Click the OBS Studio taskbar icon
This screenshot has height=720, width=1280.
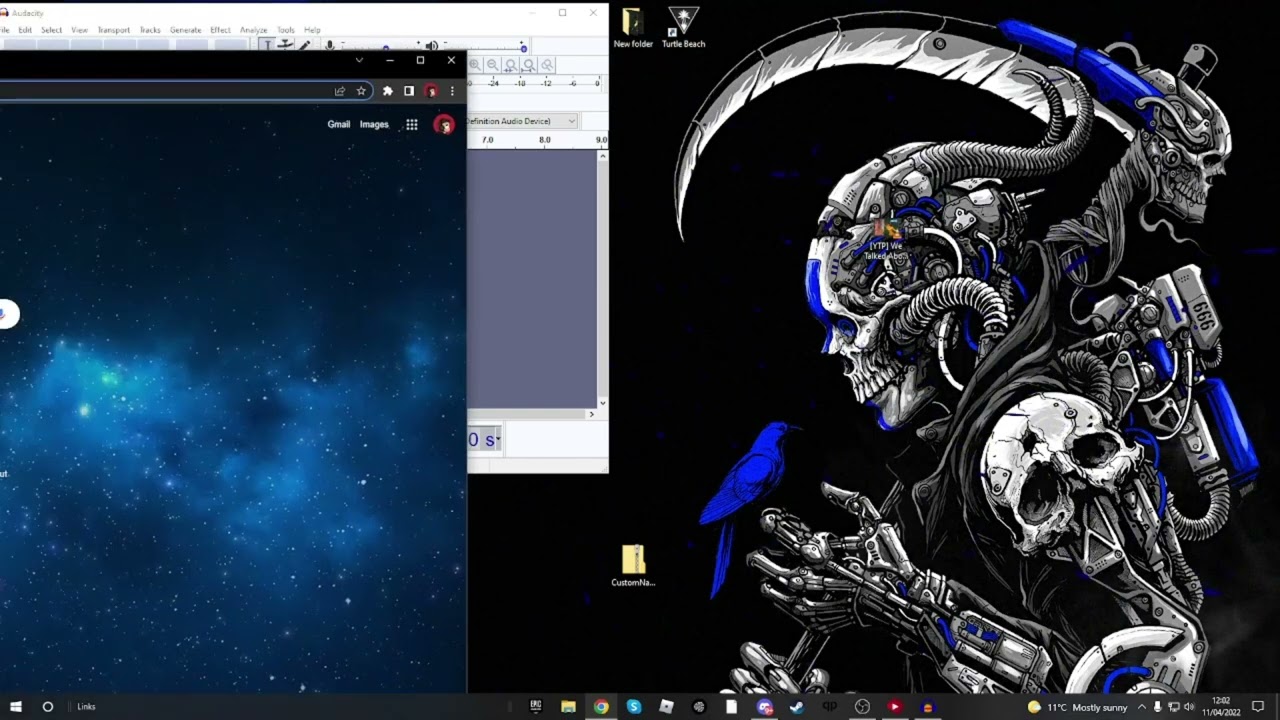pos(862,706)
